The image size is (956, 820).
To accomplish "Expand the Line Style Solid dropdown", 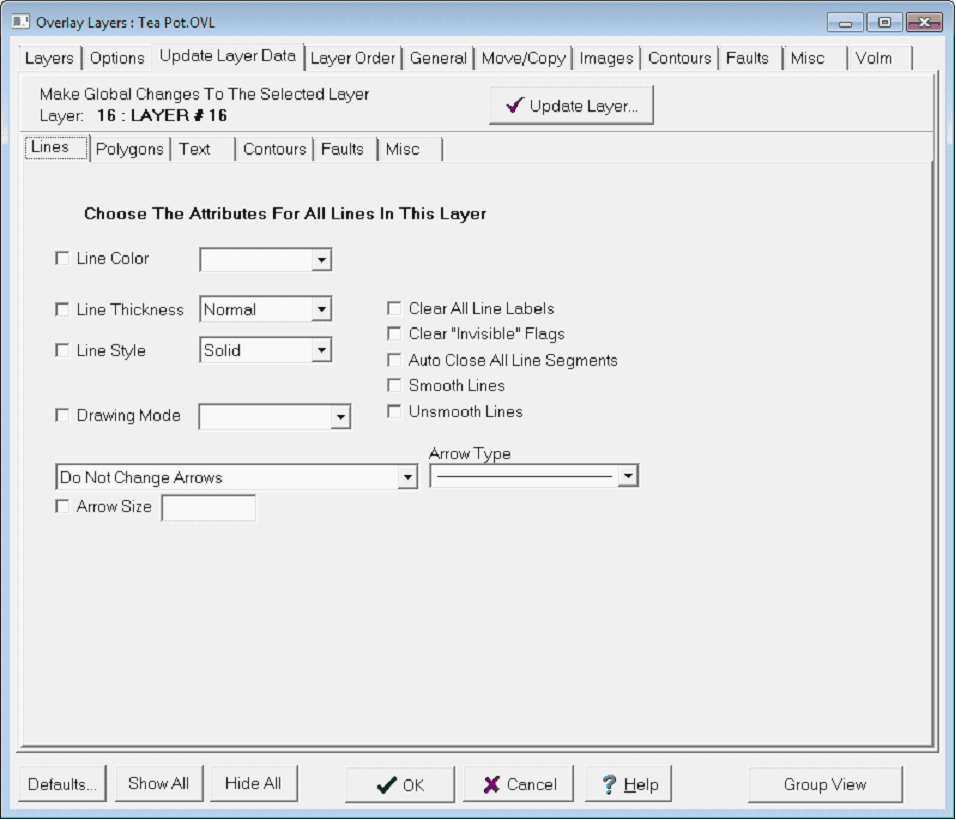I will click(x=320, y=351).
